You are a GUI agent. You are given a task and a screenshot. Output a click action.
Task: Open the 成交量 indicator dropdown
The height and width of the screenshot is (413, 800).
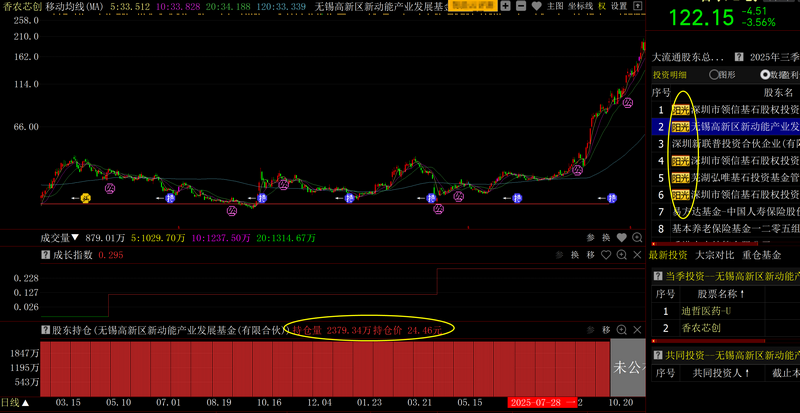60,238
